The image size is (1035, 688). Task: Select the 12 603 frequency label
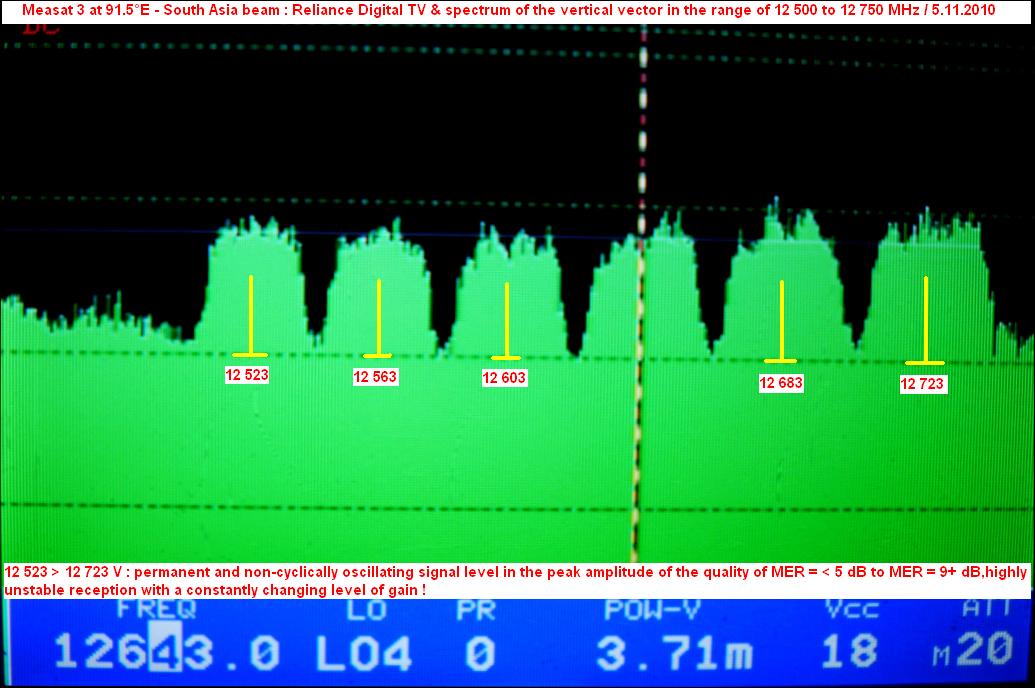click(x=504, y=378)
